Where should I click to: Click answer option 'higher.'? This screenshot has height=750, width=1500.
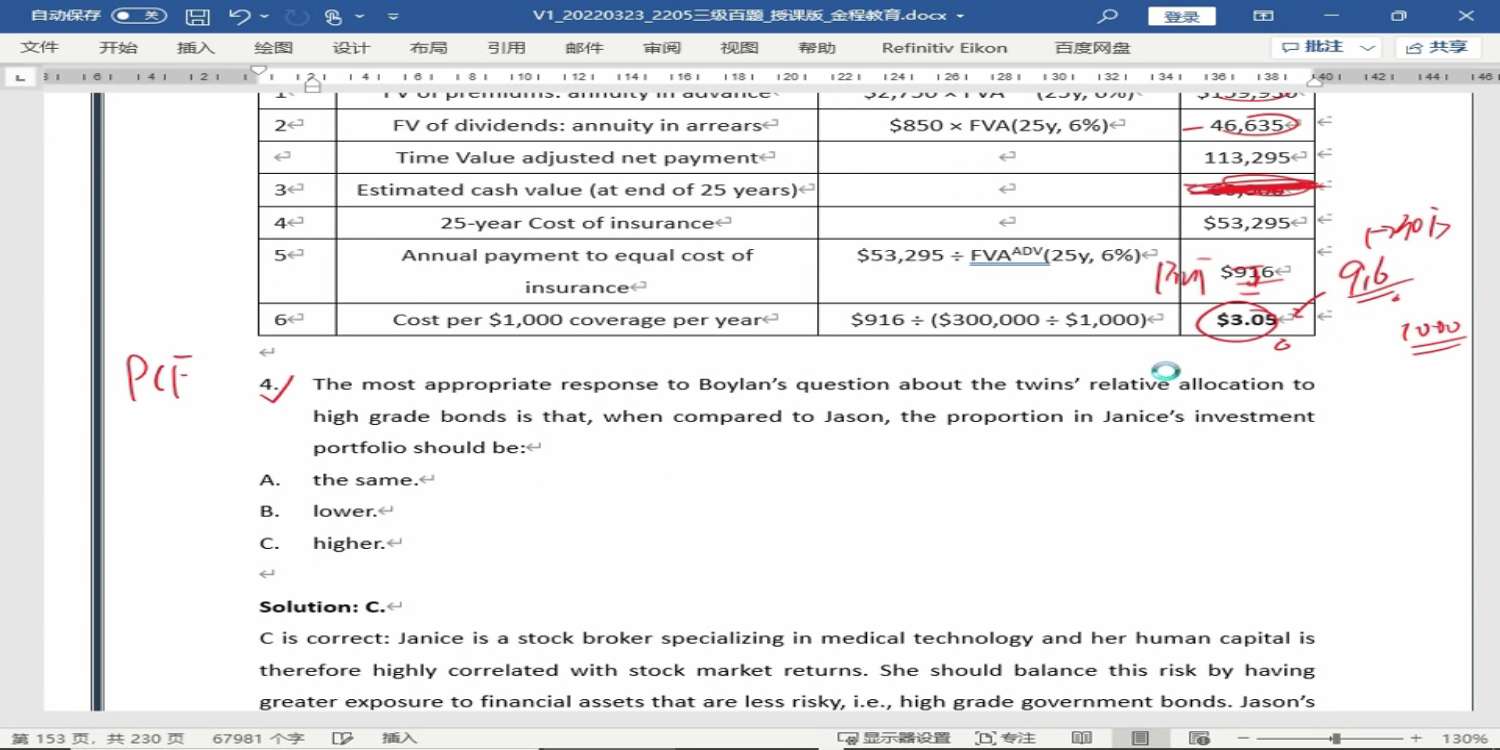point(348,543)
